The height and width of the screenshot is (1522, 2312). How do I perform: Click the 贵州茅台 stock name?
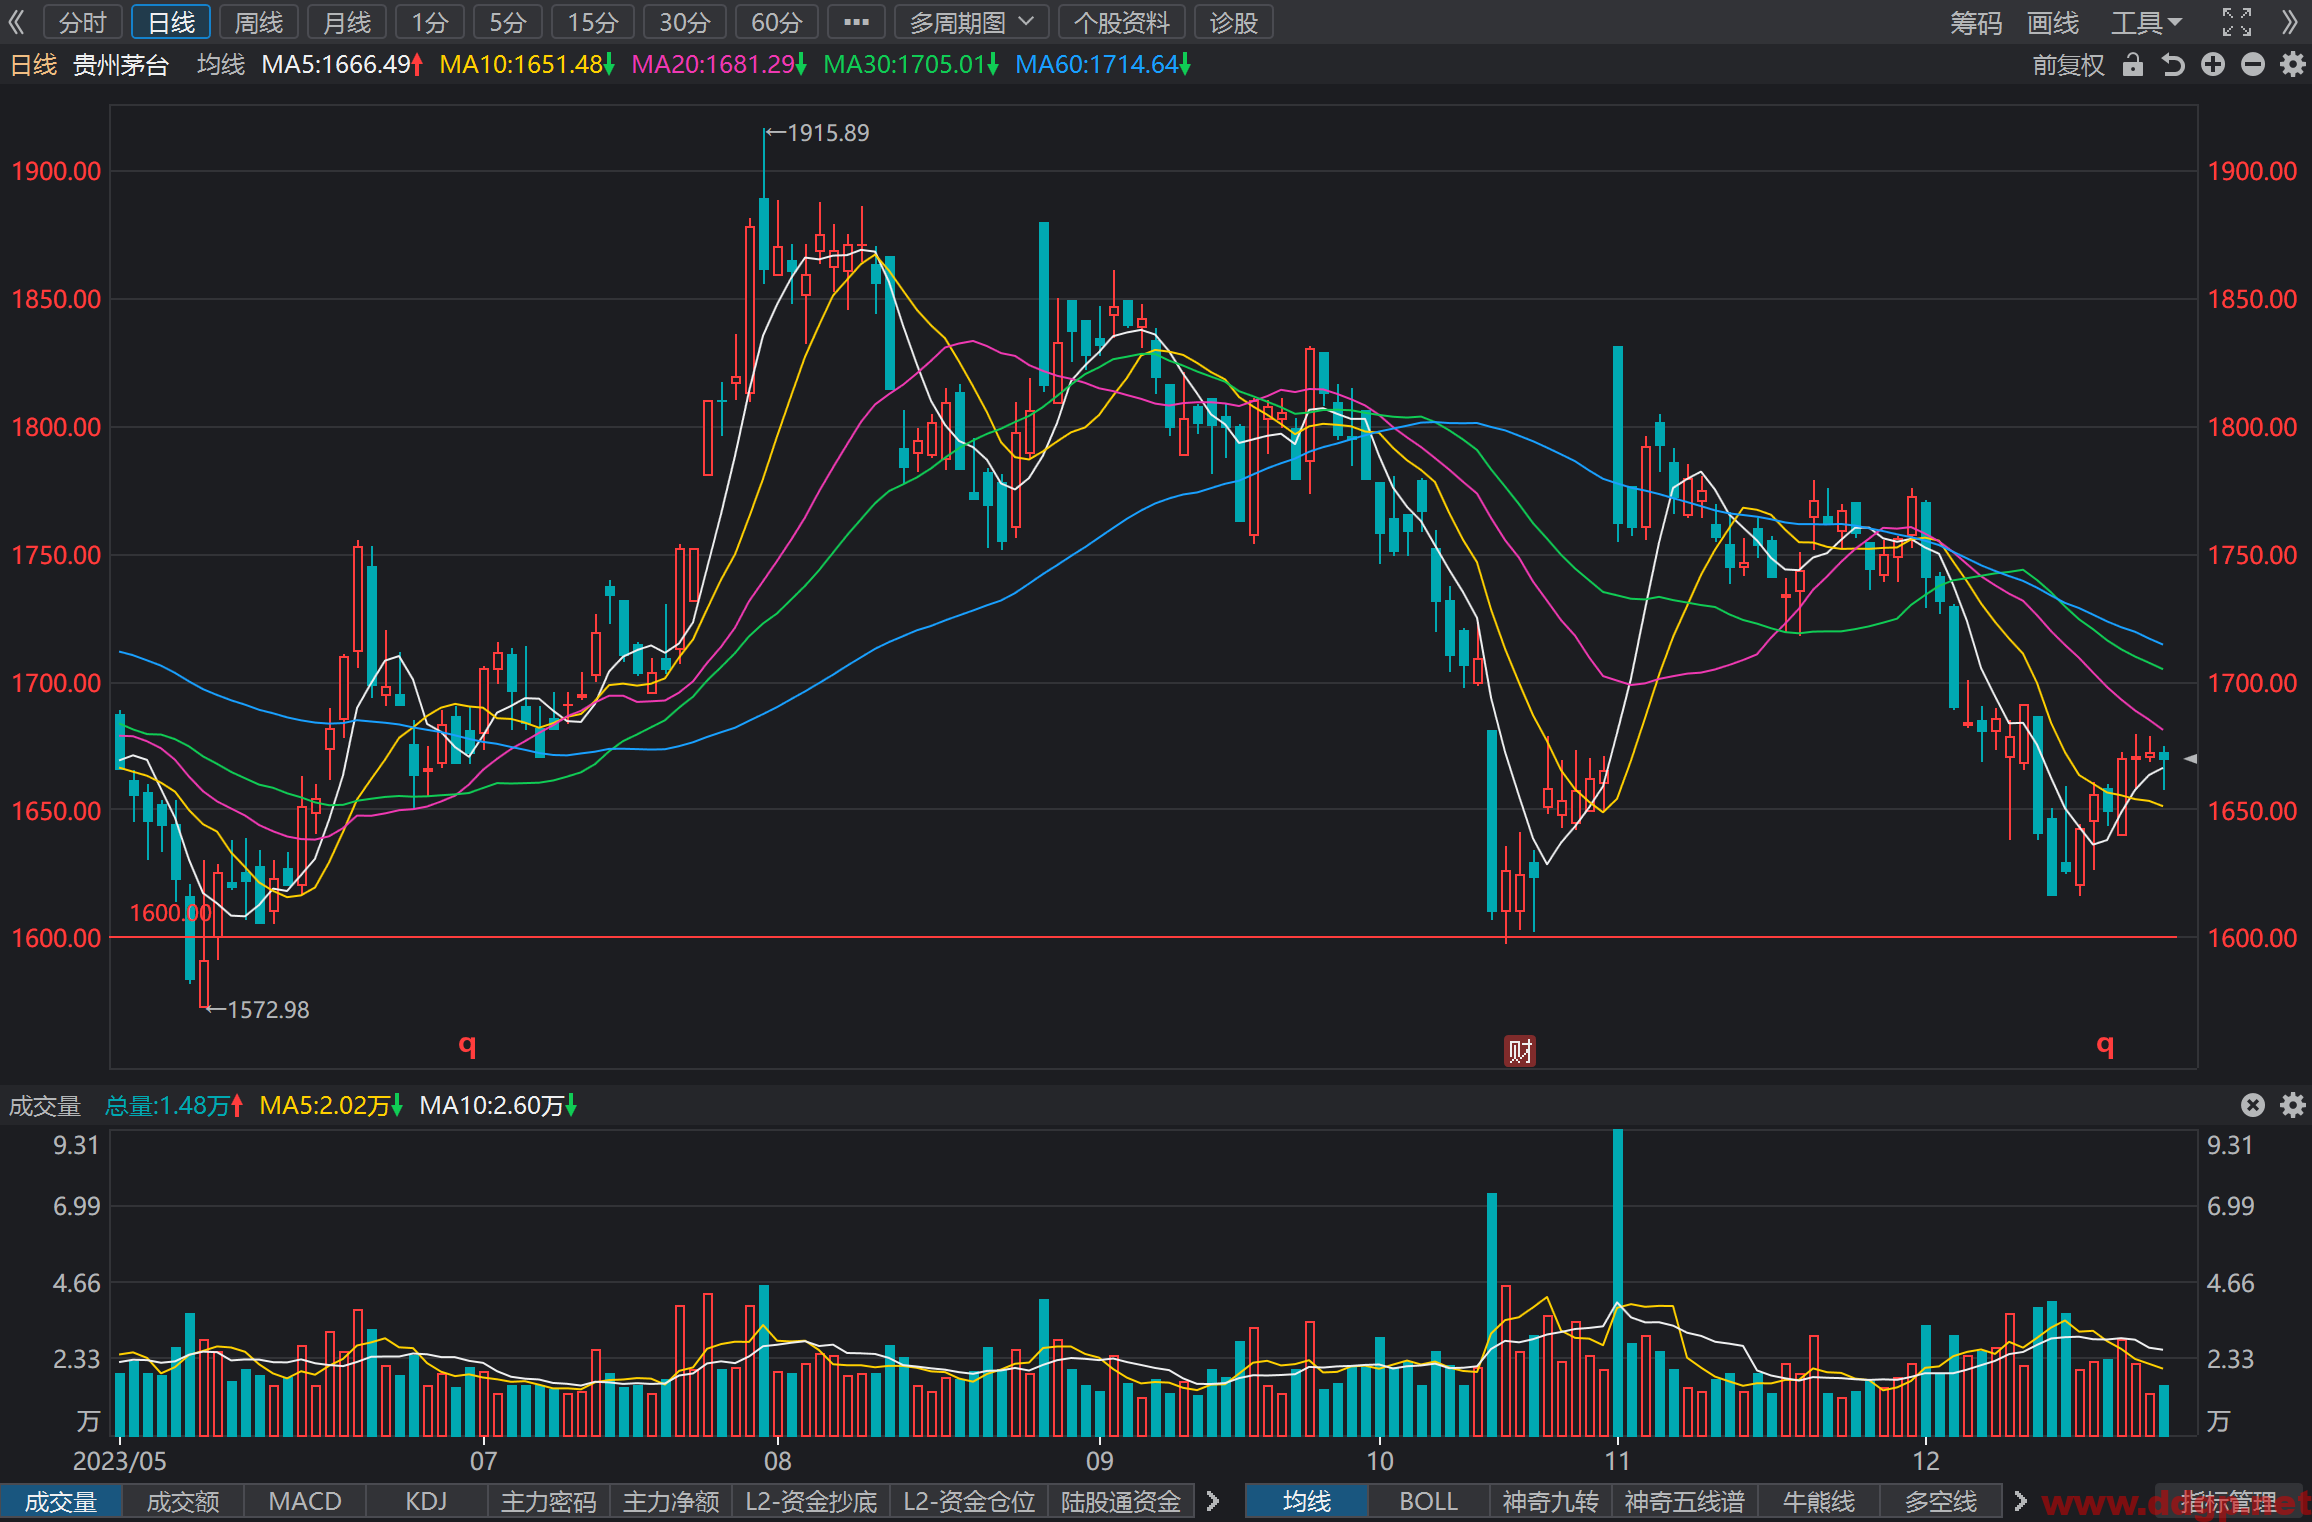[x=121, y=65]
